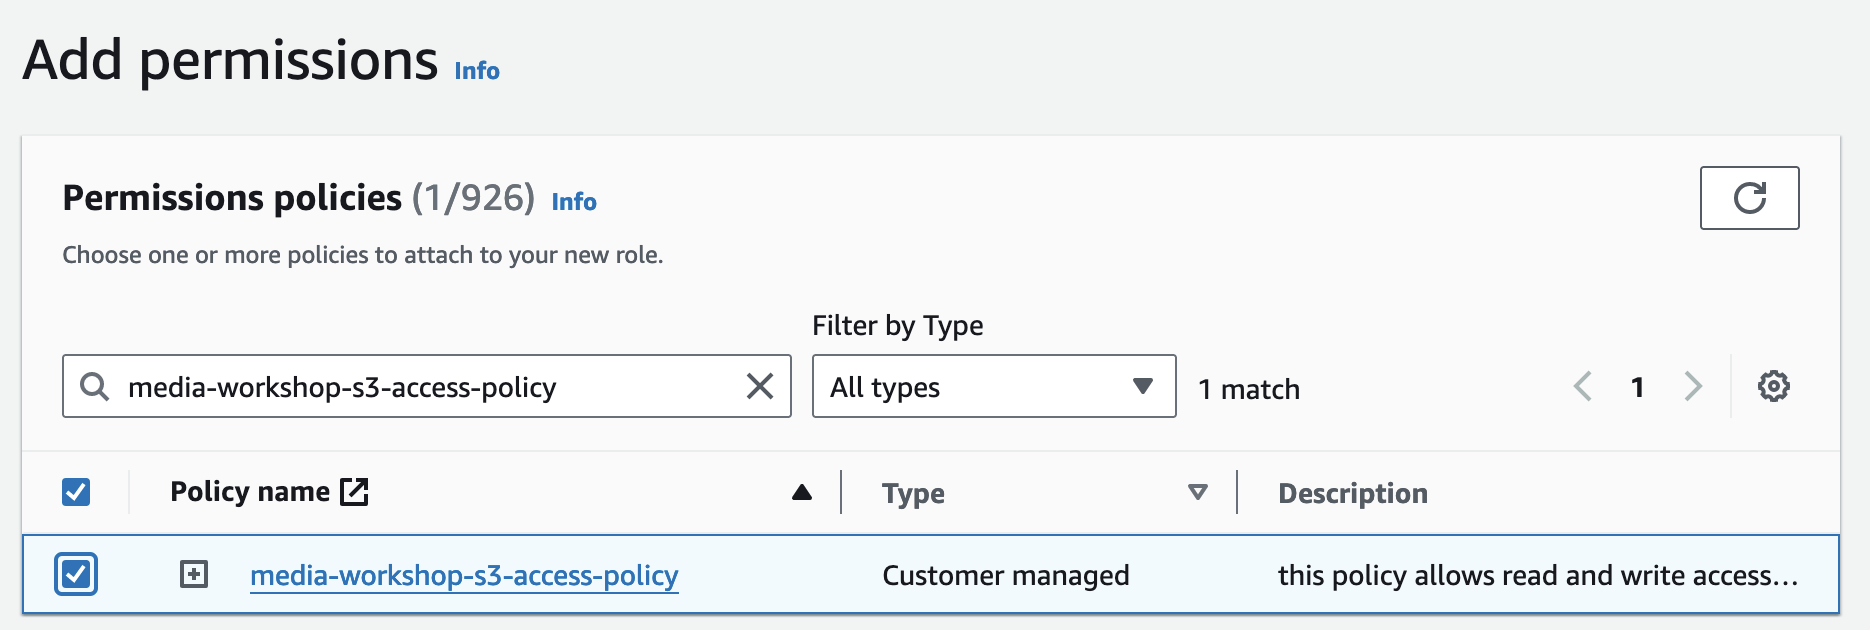Click the Description column header
The width and height of the screenshot is (1870, 630).
tap(1352, 493)
